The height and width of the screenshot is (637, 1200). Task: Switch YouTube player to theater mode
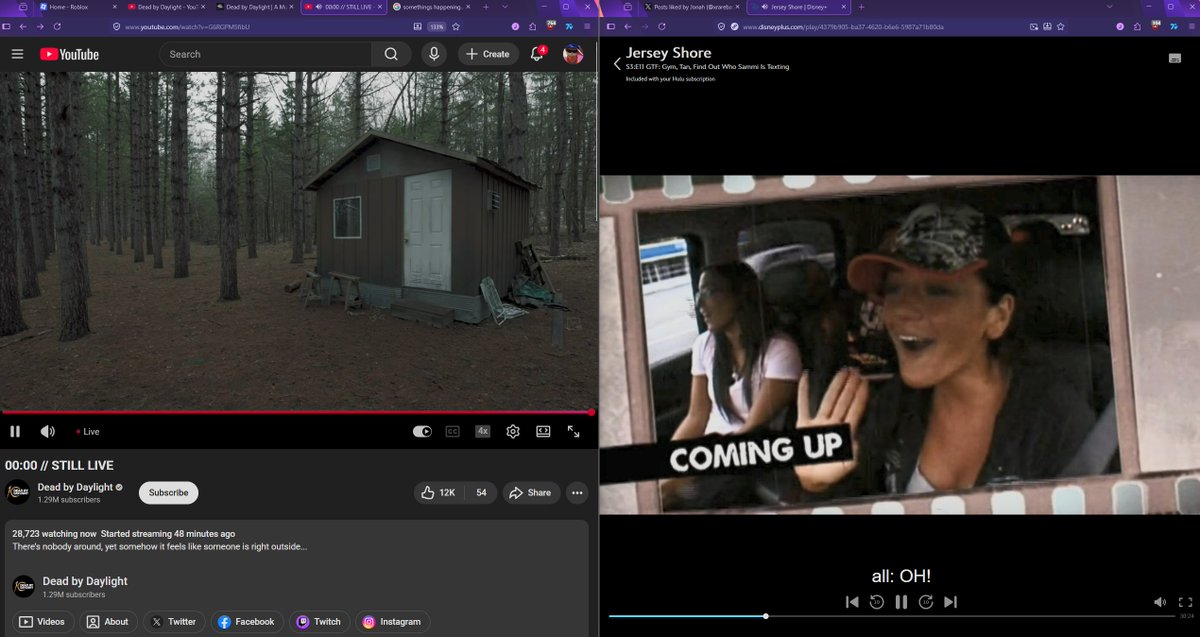coord(543,431)
